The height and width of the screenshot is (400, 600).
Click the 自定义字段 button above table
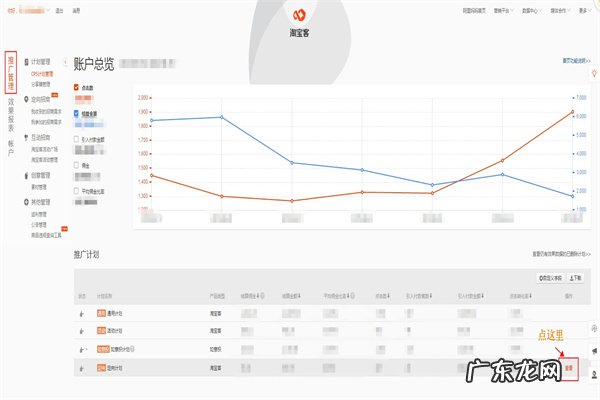(551, 278)
